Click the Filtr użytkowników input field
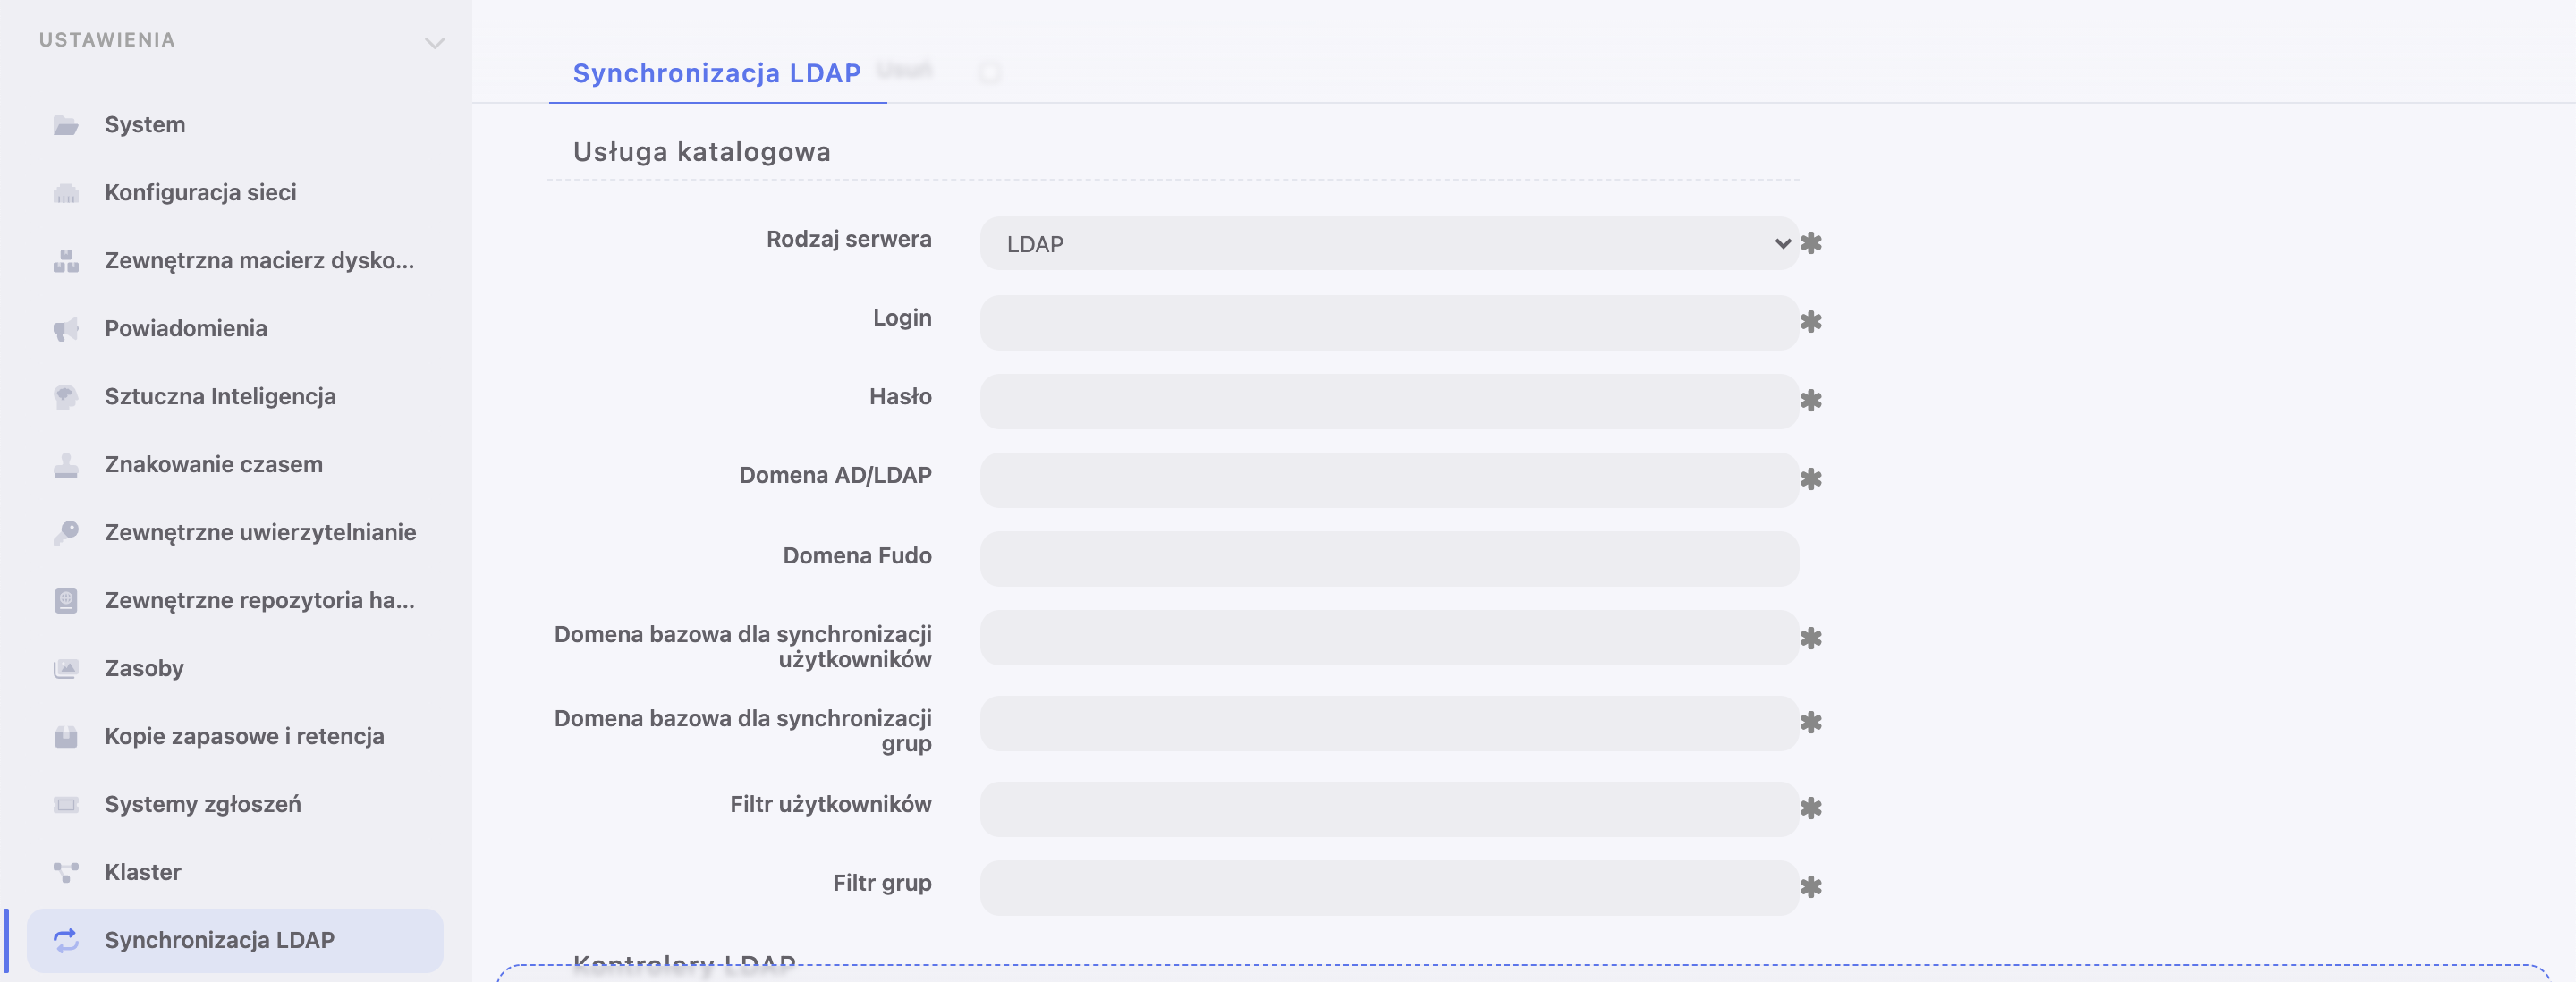The width and height of the screenshot is (2576, 982). (x=1389, y=810)
